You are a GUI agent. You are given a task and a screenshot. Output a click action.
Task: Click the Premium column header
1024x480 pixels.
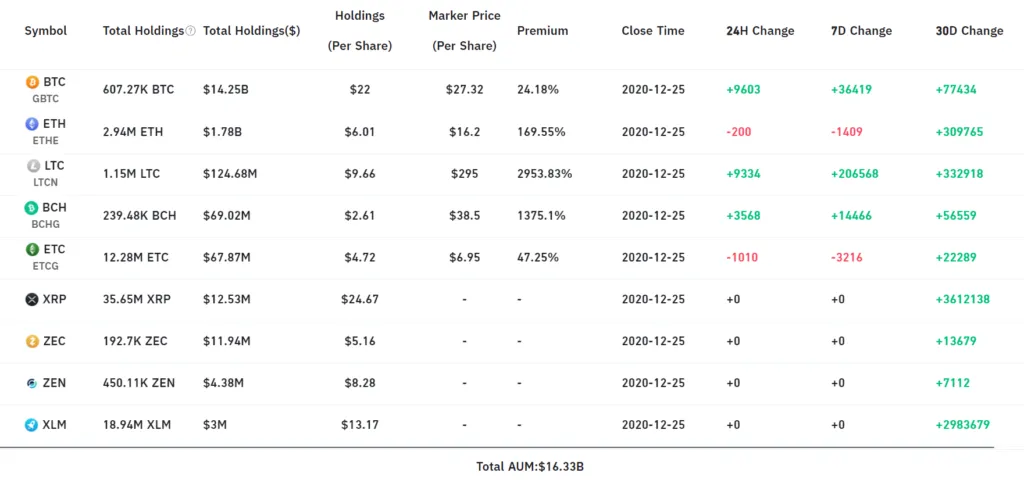click(542, 31)
